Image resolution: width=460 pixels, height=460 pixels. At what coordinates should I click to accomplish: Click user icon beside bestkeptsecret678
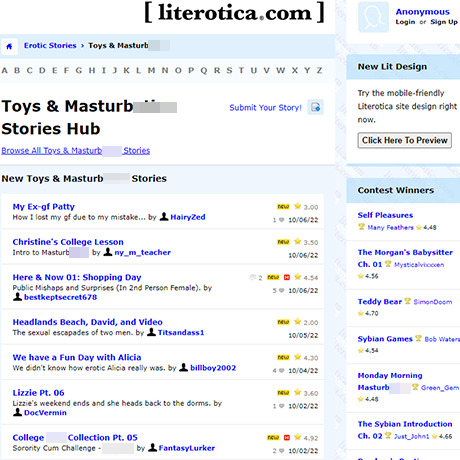pos(17,297)
